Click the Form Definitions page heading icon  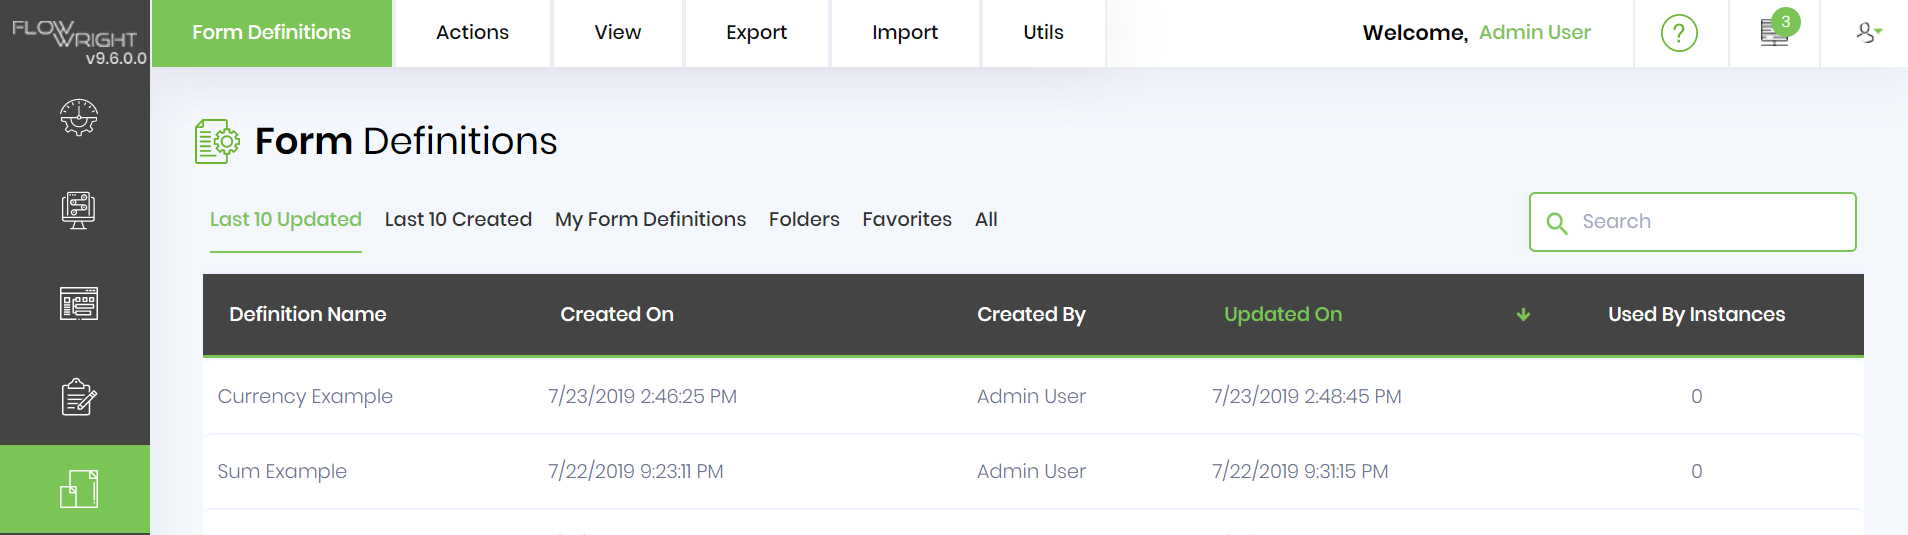(x=217, y=141)
